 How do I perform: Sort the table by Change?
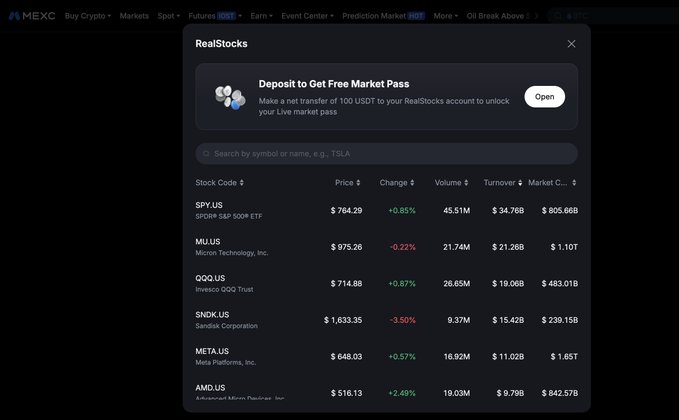(397, 183)
